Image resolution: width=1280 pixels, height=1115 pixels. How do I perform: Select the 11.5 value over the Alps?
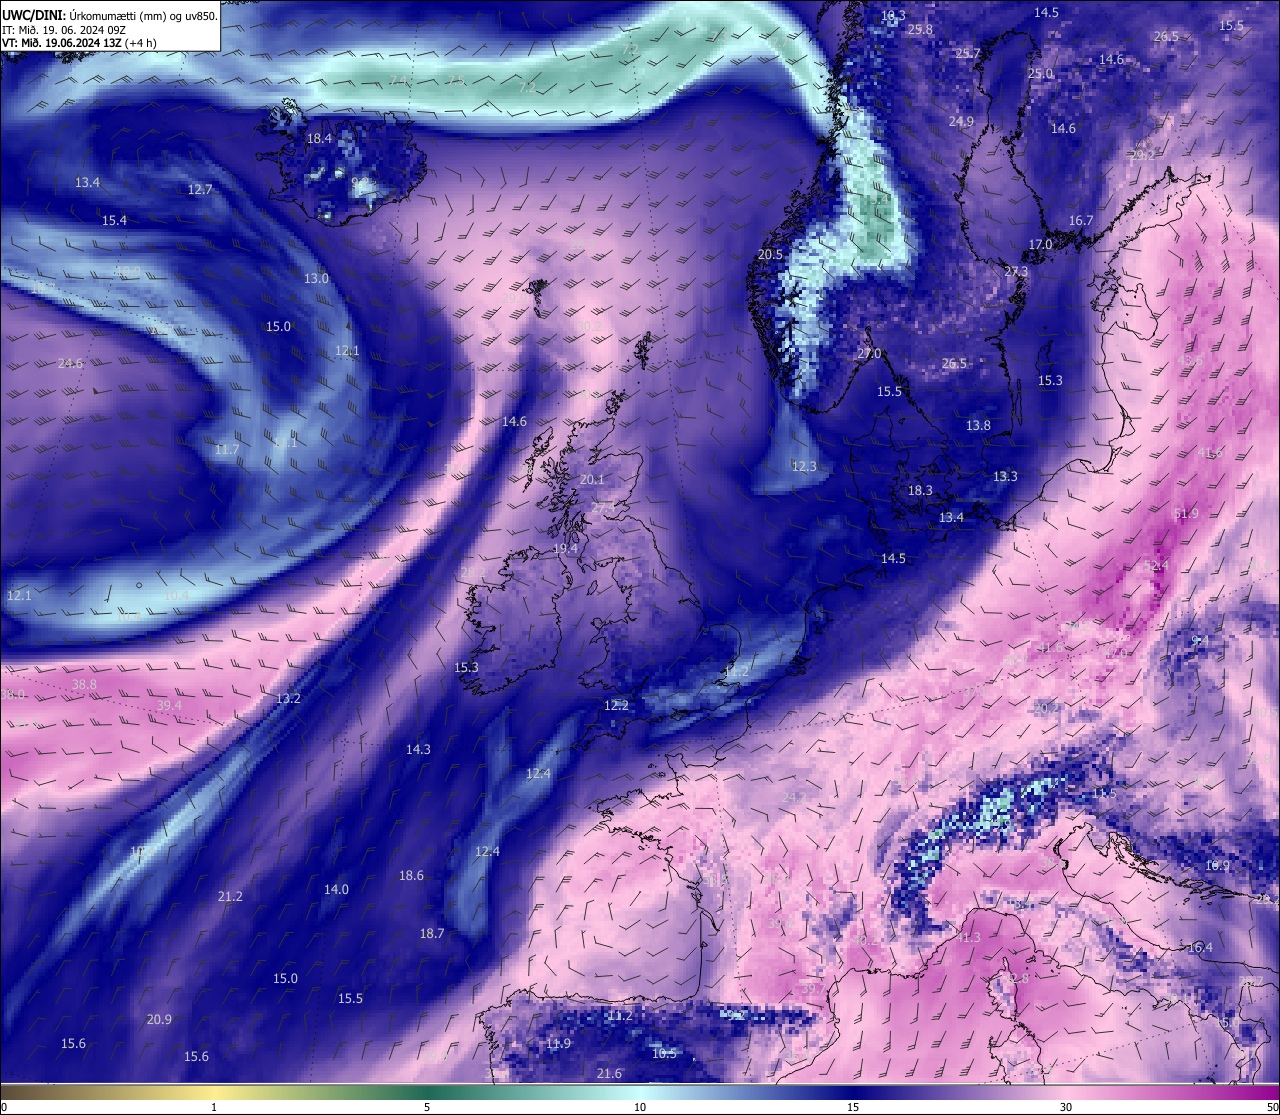1104,793
